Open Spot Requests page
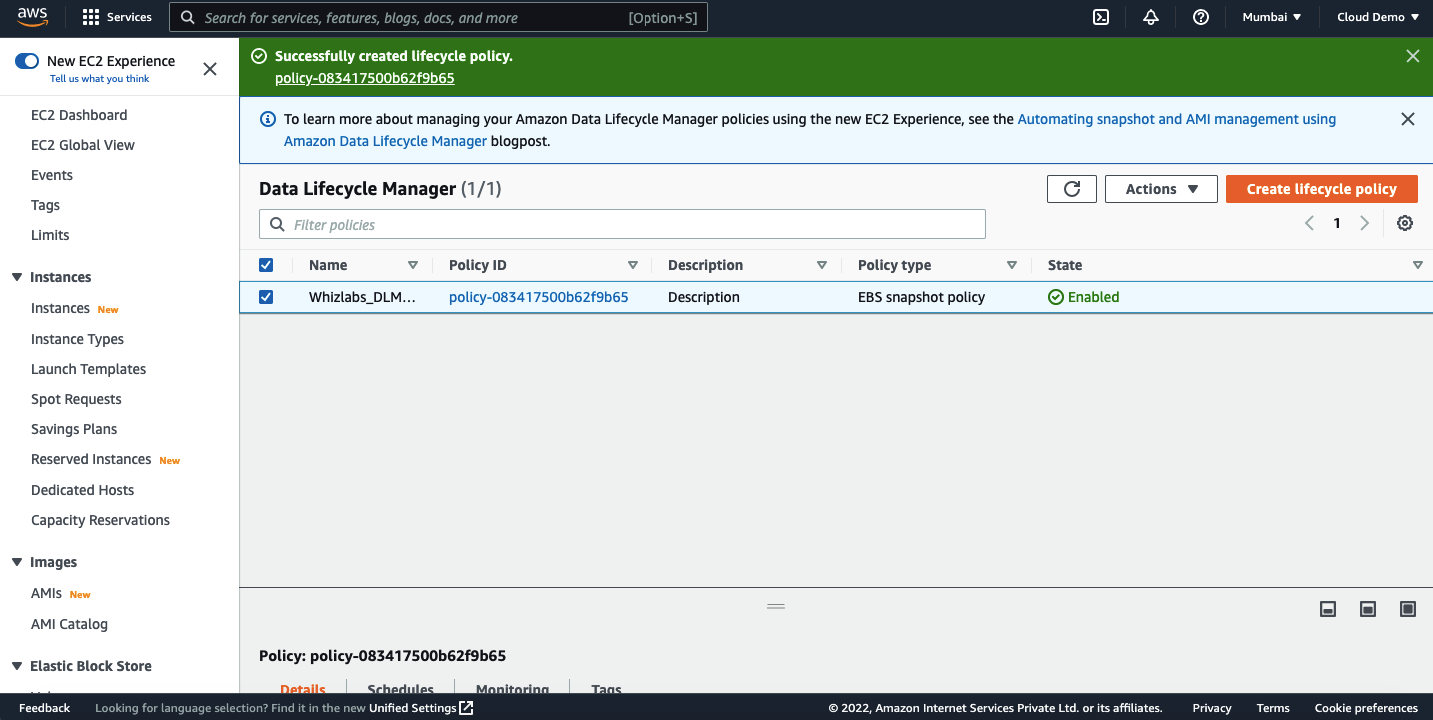The width and height of the screenshot is (1433, 720). point(76,399)
